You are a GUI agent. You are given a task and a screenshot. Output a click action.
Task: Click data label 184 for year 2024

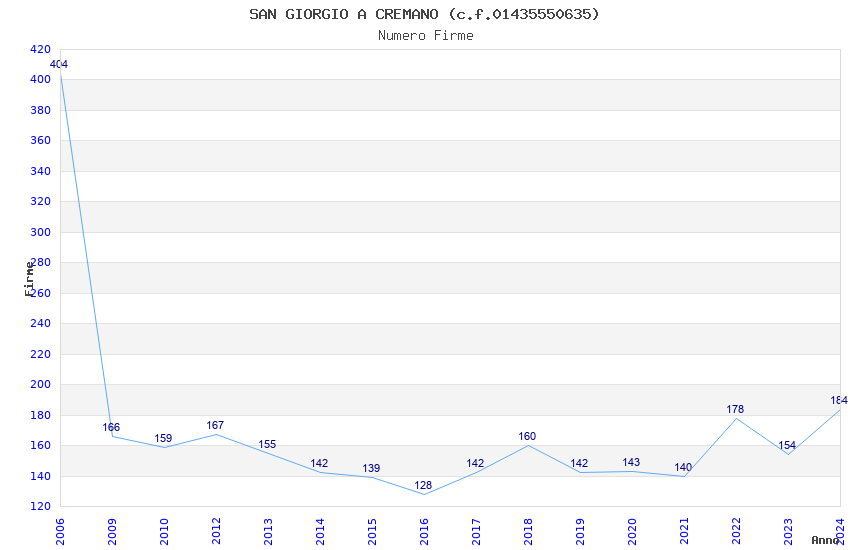pos(839,400)
